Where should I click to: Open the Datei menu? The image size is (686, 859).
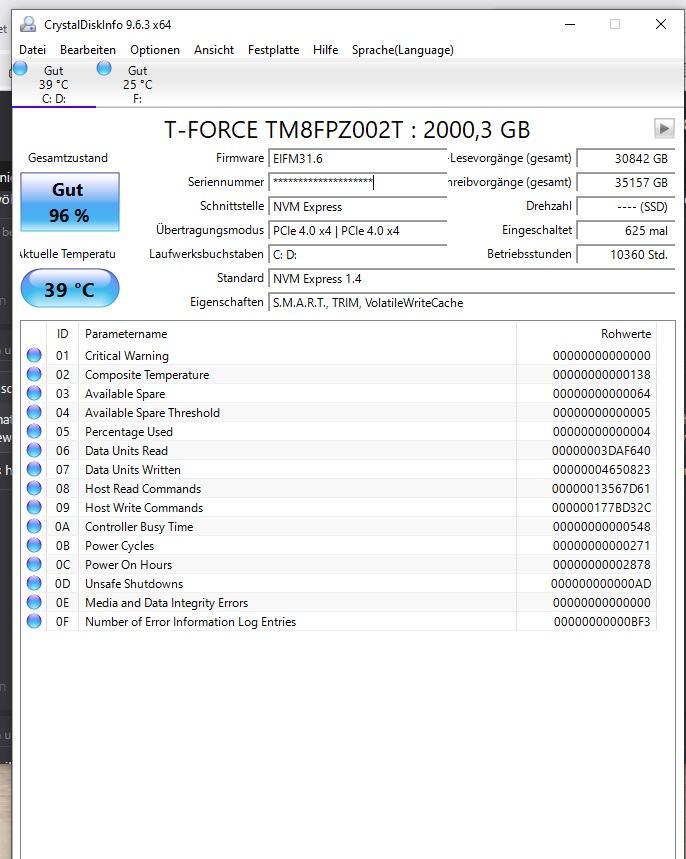tap(32, 50)
